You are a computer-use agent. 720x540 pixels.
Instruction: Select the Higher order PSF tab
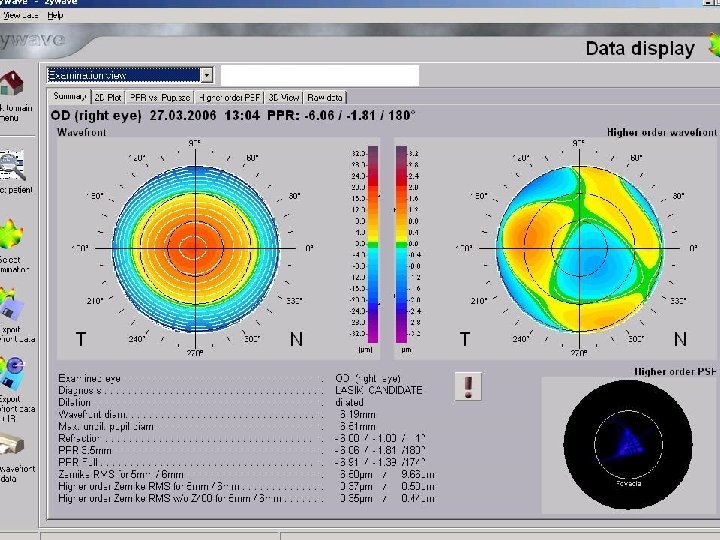[x=229, y=97]
